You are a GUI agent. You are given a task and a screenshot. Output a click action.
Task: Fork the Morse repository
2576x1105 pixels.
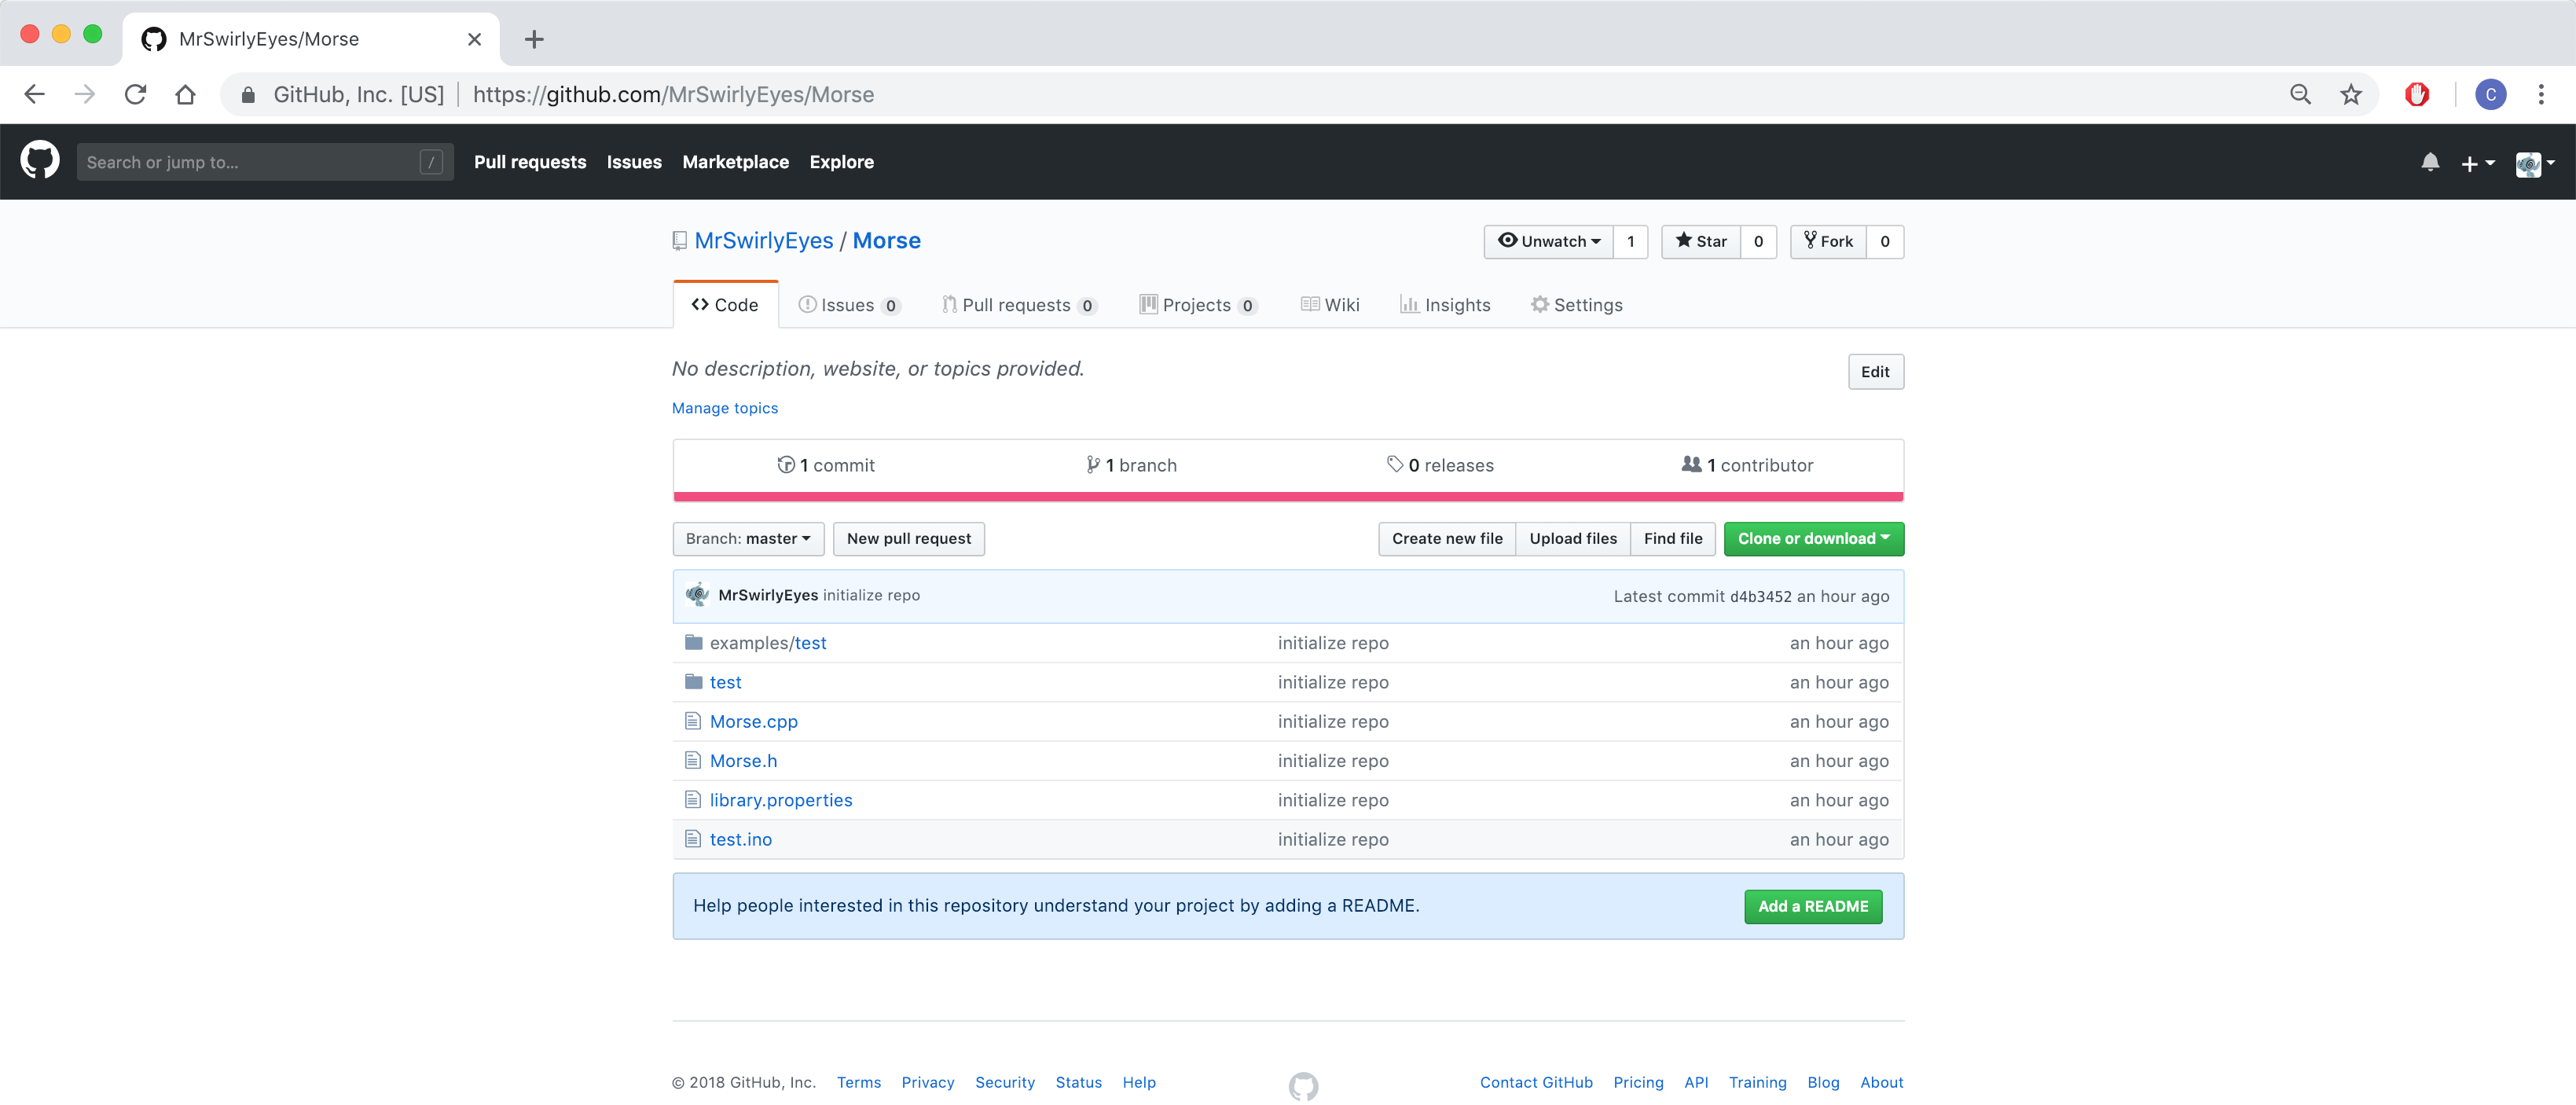1828,241
